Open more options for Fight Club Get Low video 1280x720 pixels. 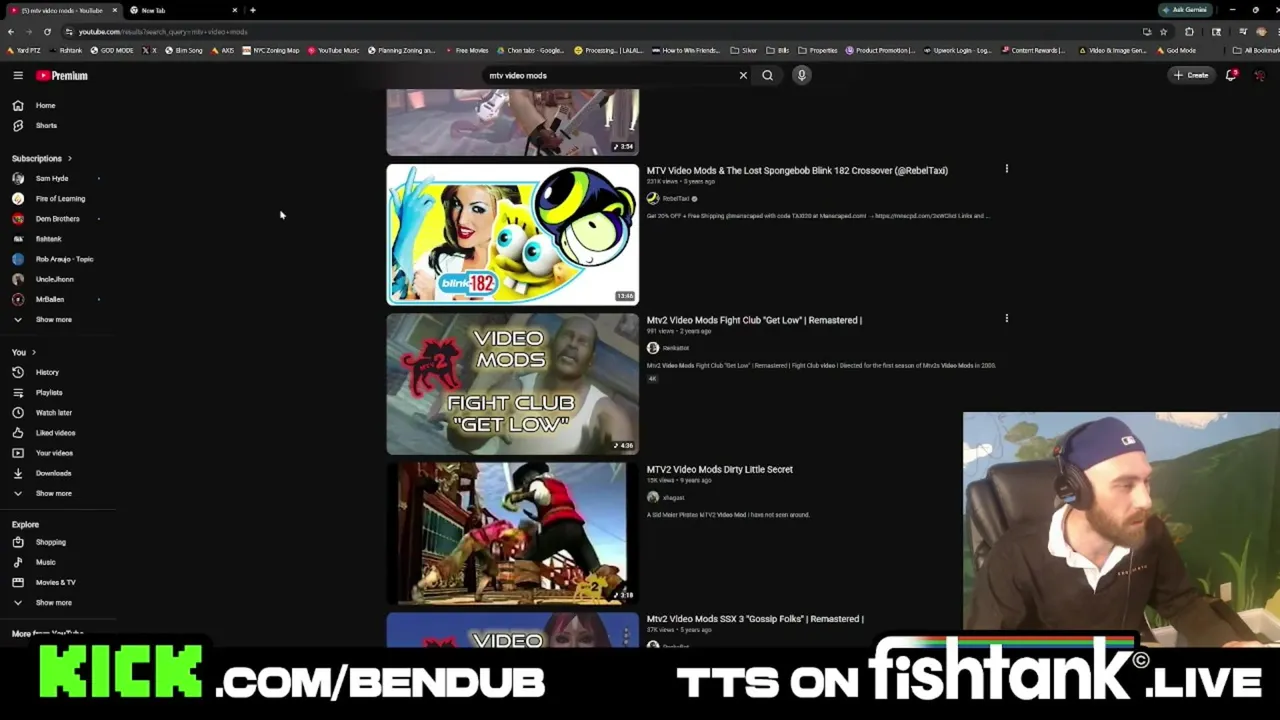coord(1006,319)
